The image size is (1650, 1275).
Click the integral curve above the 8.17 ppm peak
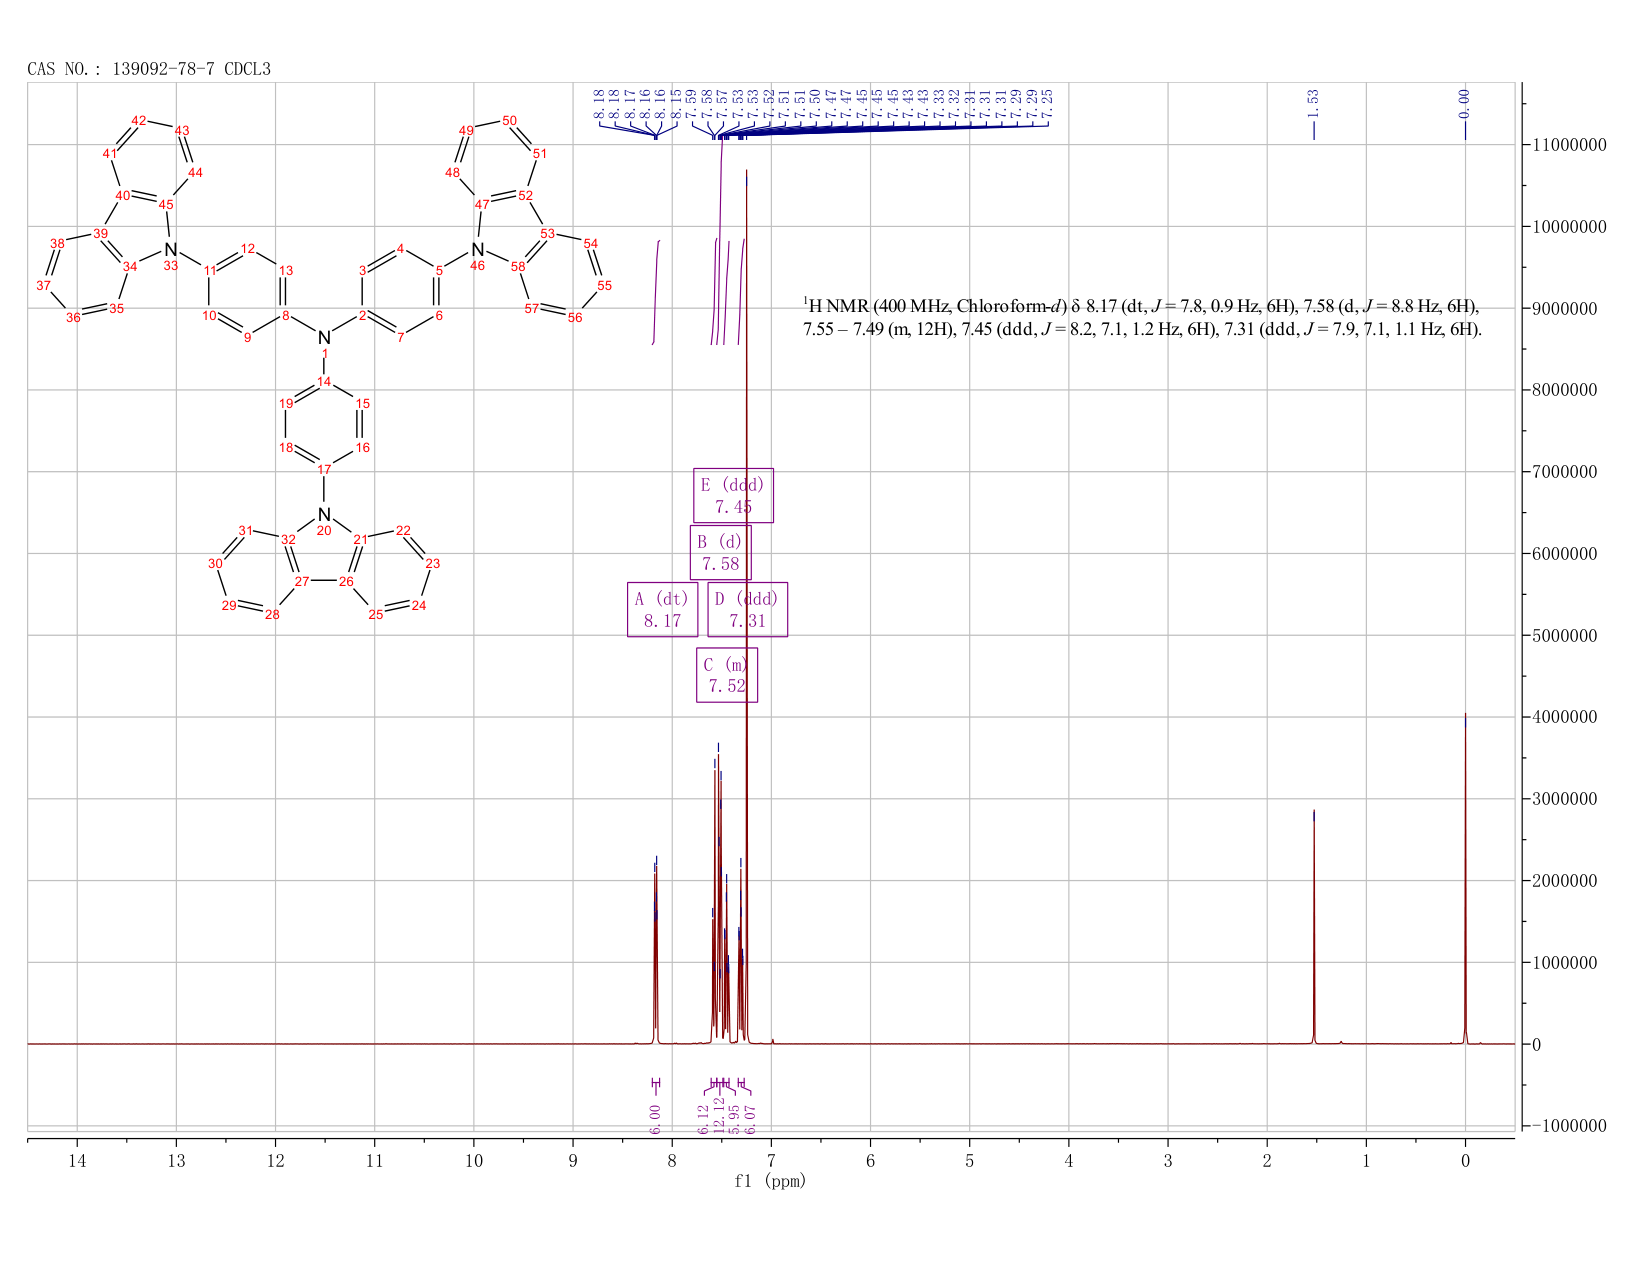coord(656,292)
